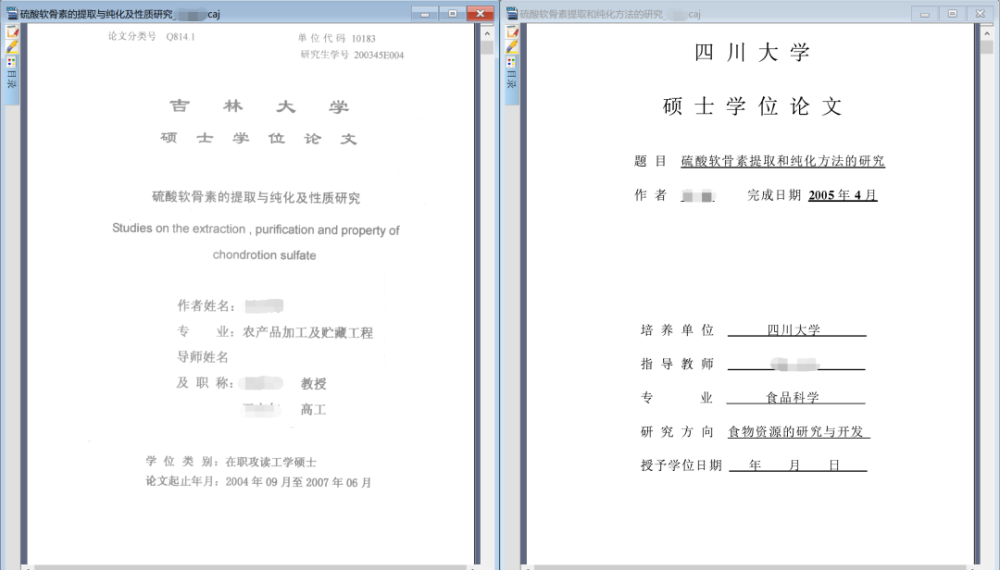
Task: Click the annotation note icon in the right window
Action: click(x=512, y=32)
